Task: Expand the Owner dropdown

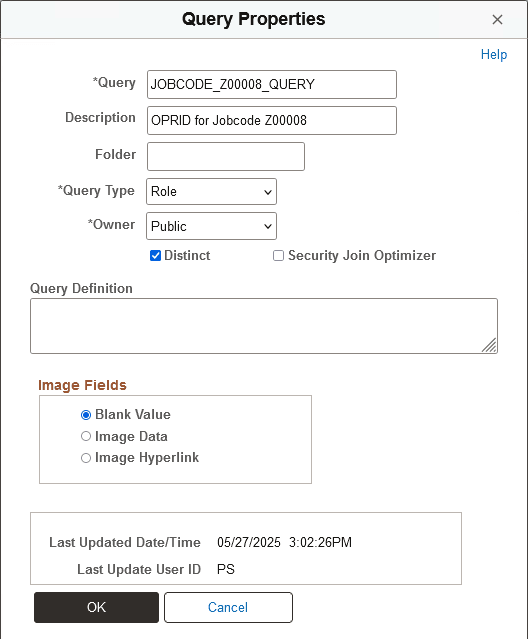Action: click(211, 226)
